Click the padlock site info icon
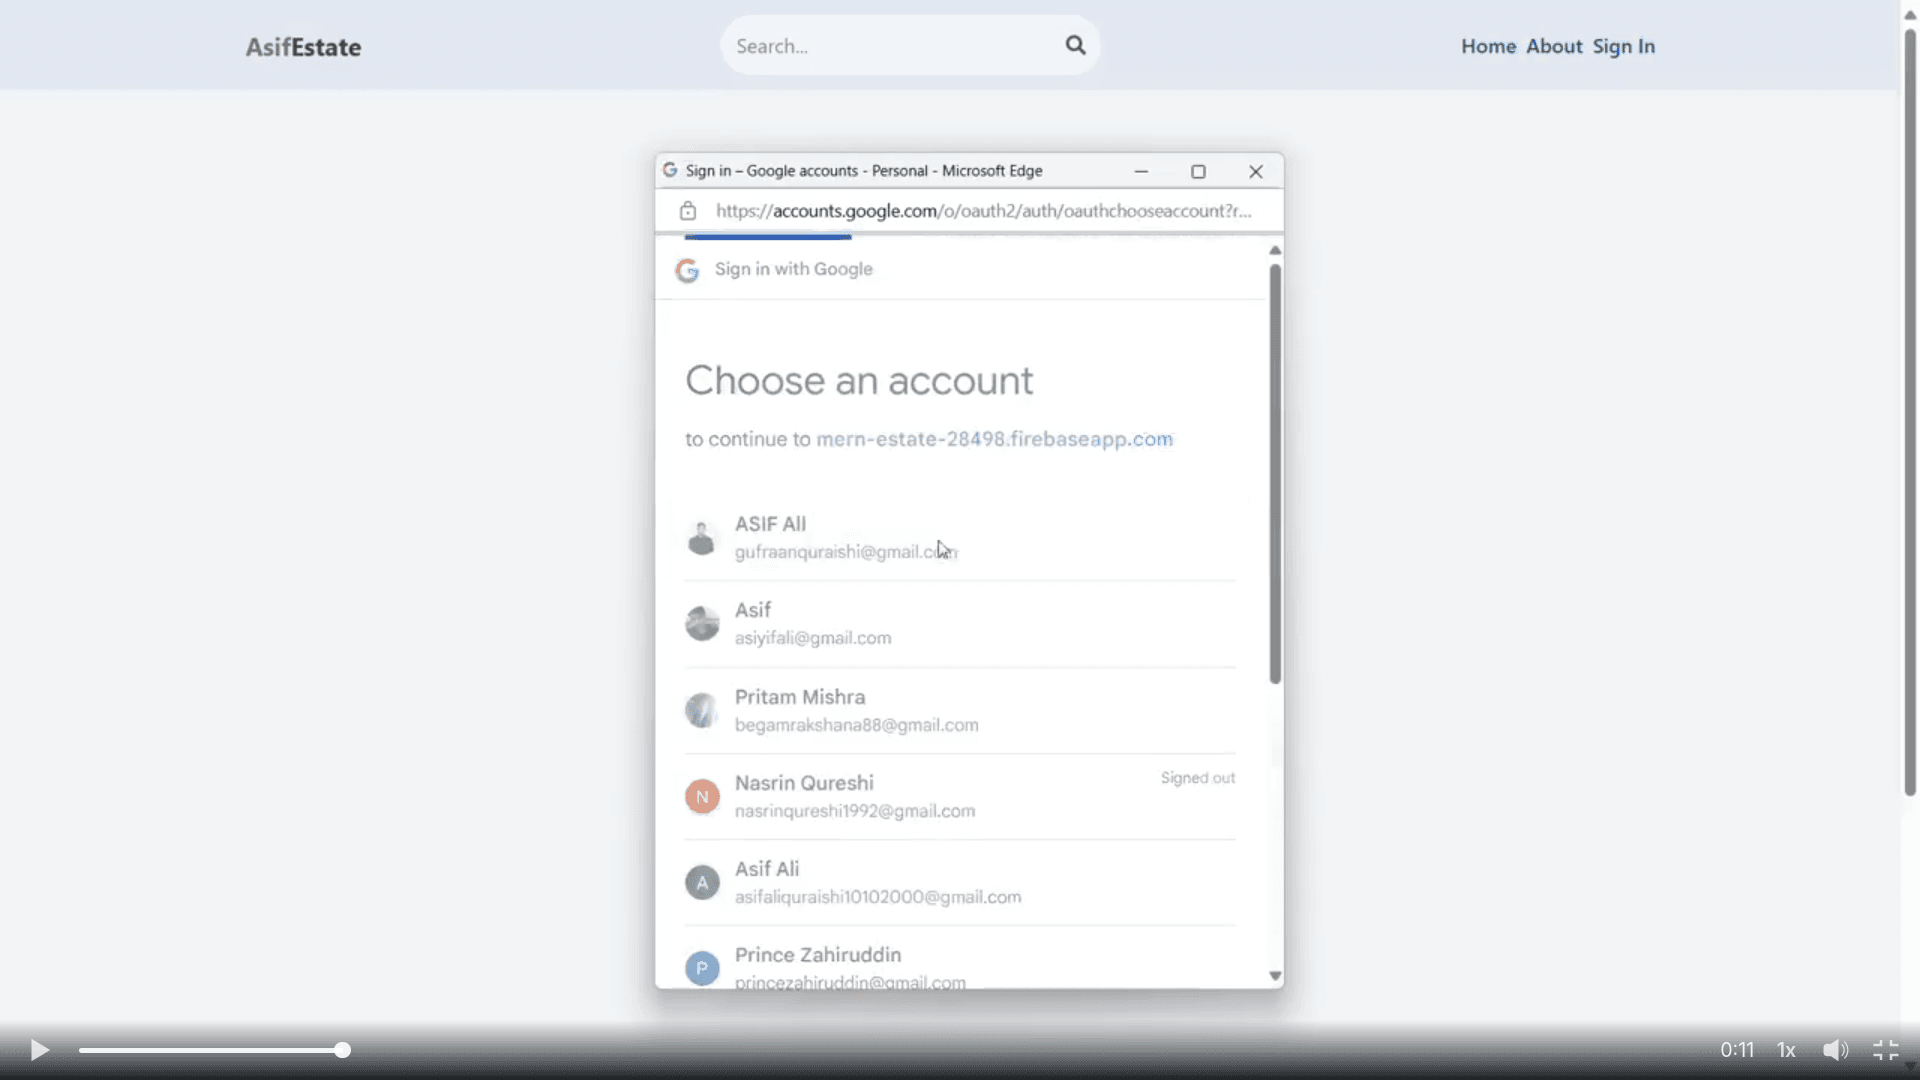This screenshot has height=1080, width=1920. point(688,211)
